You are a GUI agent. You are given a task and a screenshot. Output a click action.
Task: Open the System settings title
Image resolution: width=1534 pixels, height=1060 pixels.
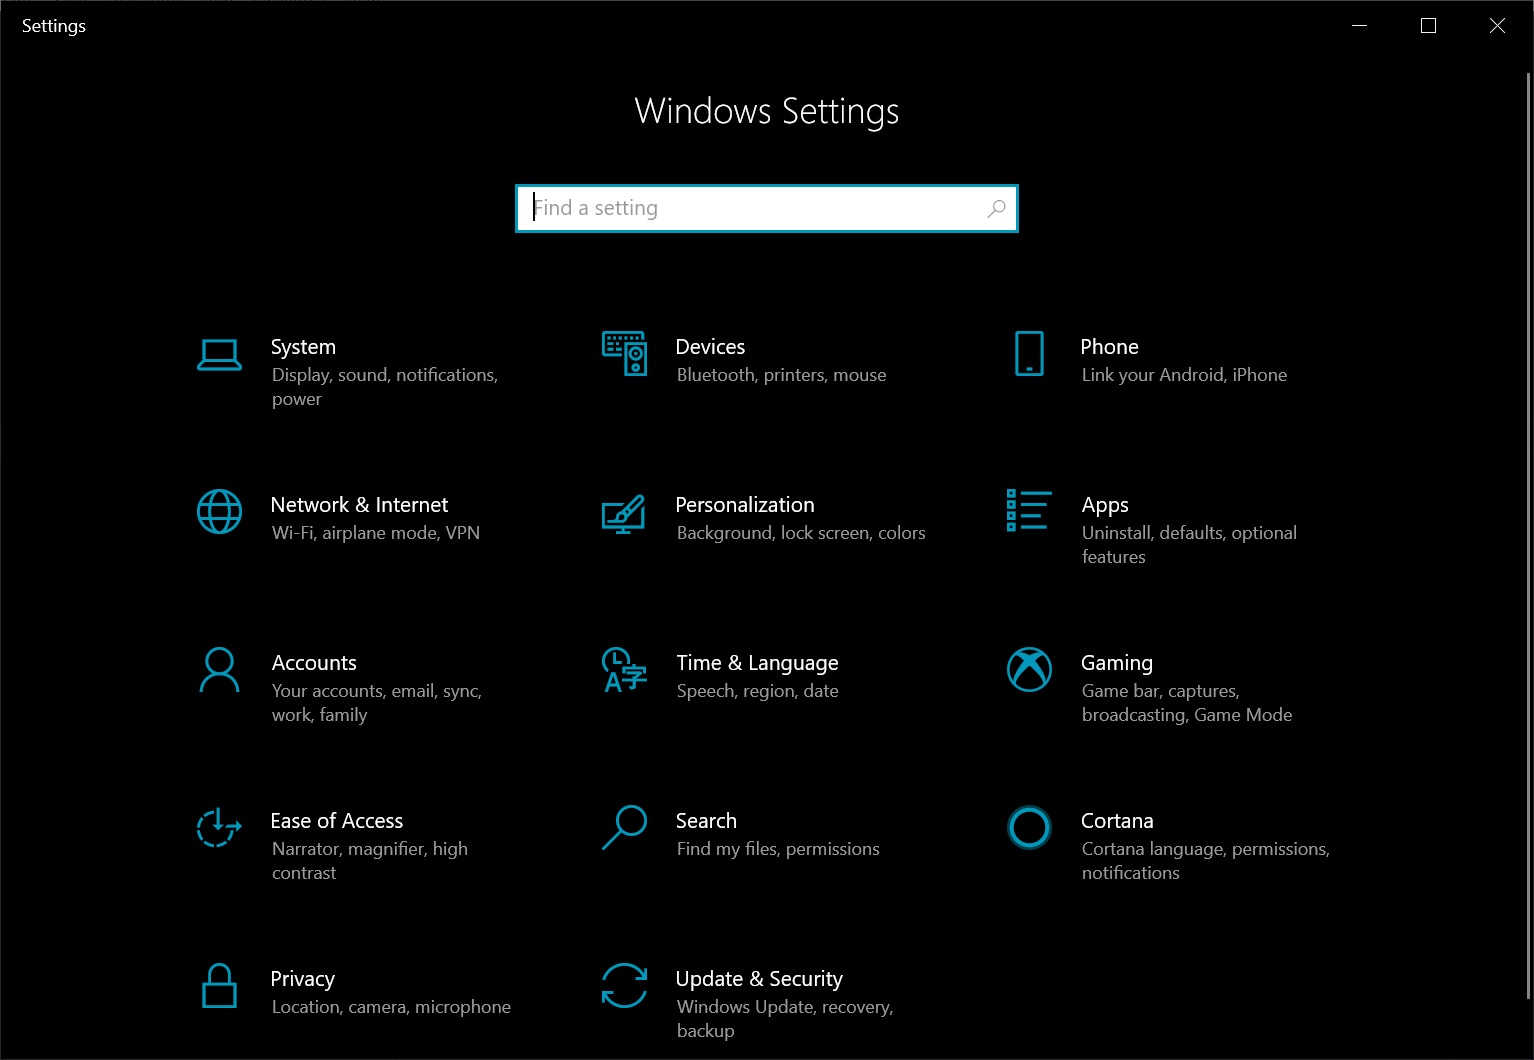(303, 347)
